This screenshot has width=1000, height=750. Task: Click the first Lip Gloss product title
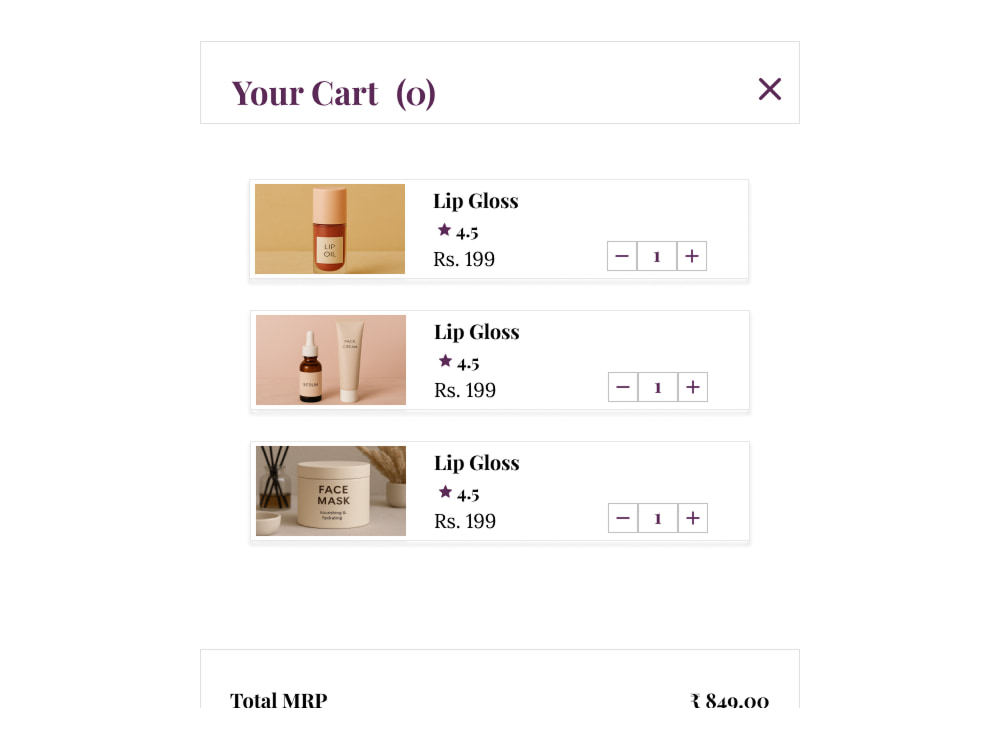click(476, 202)
